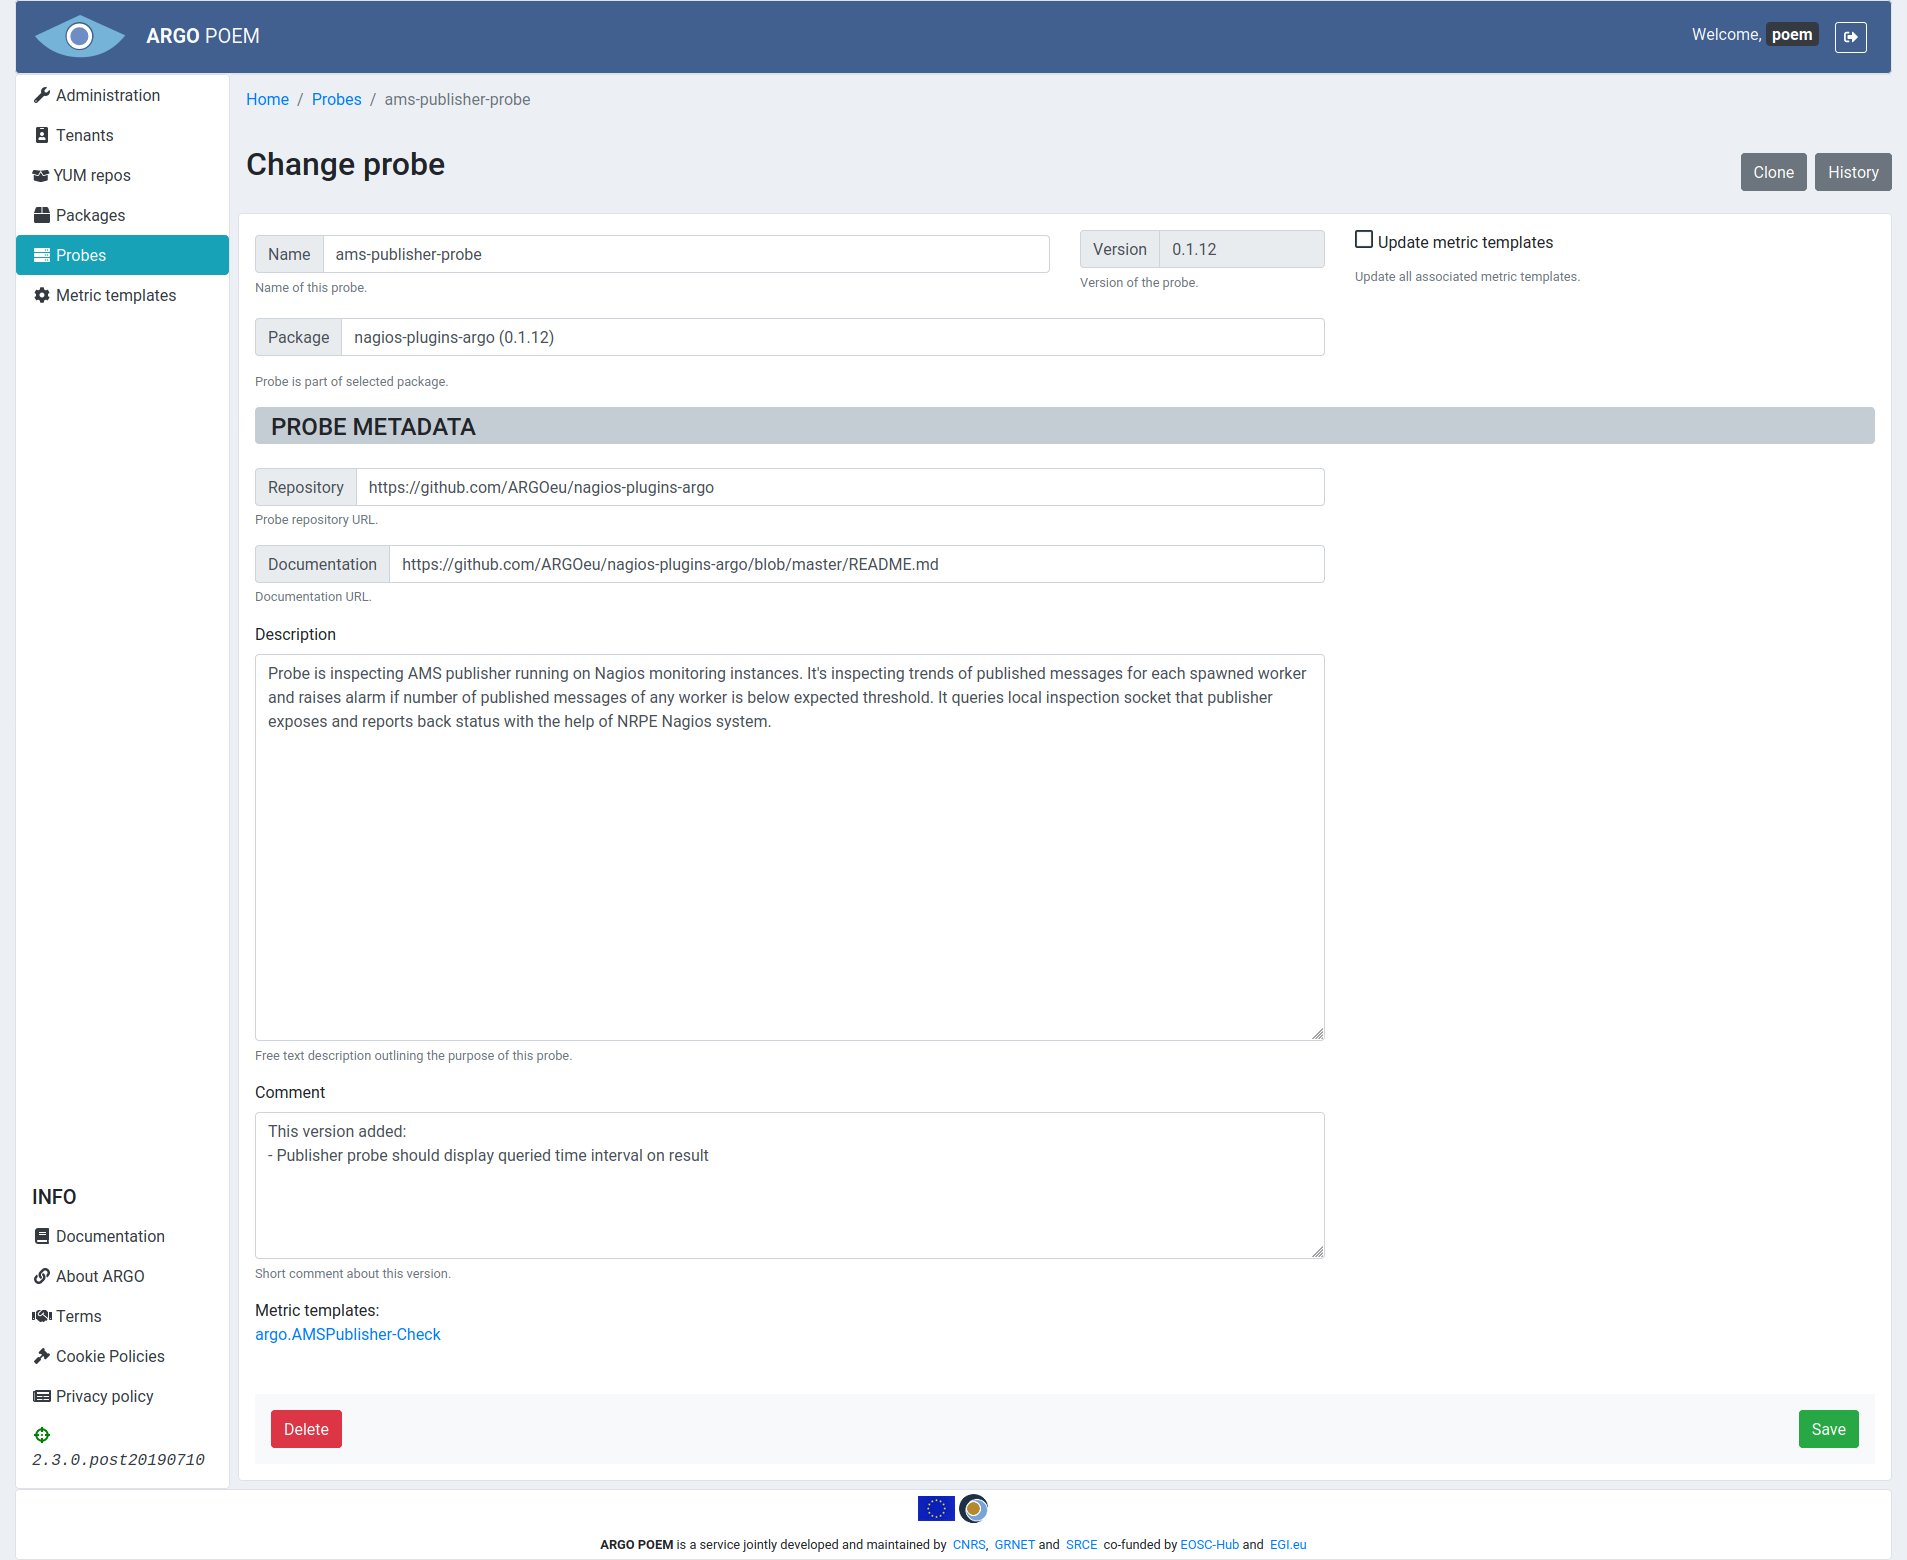Click the About ARGO link icon
The height and width of the screenshot is (1560, 1907).
click(x=41, y=1276)
